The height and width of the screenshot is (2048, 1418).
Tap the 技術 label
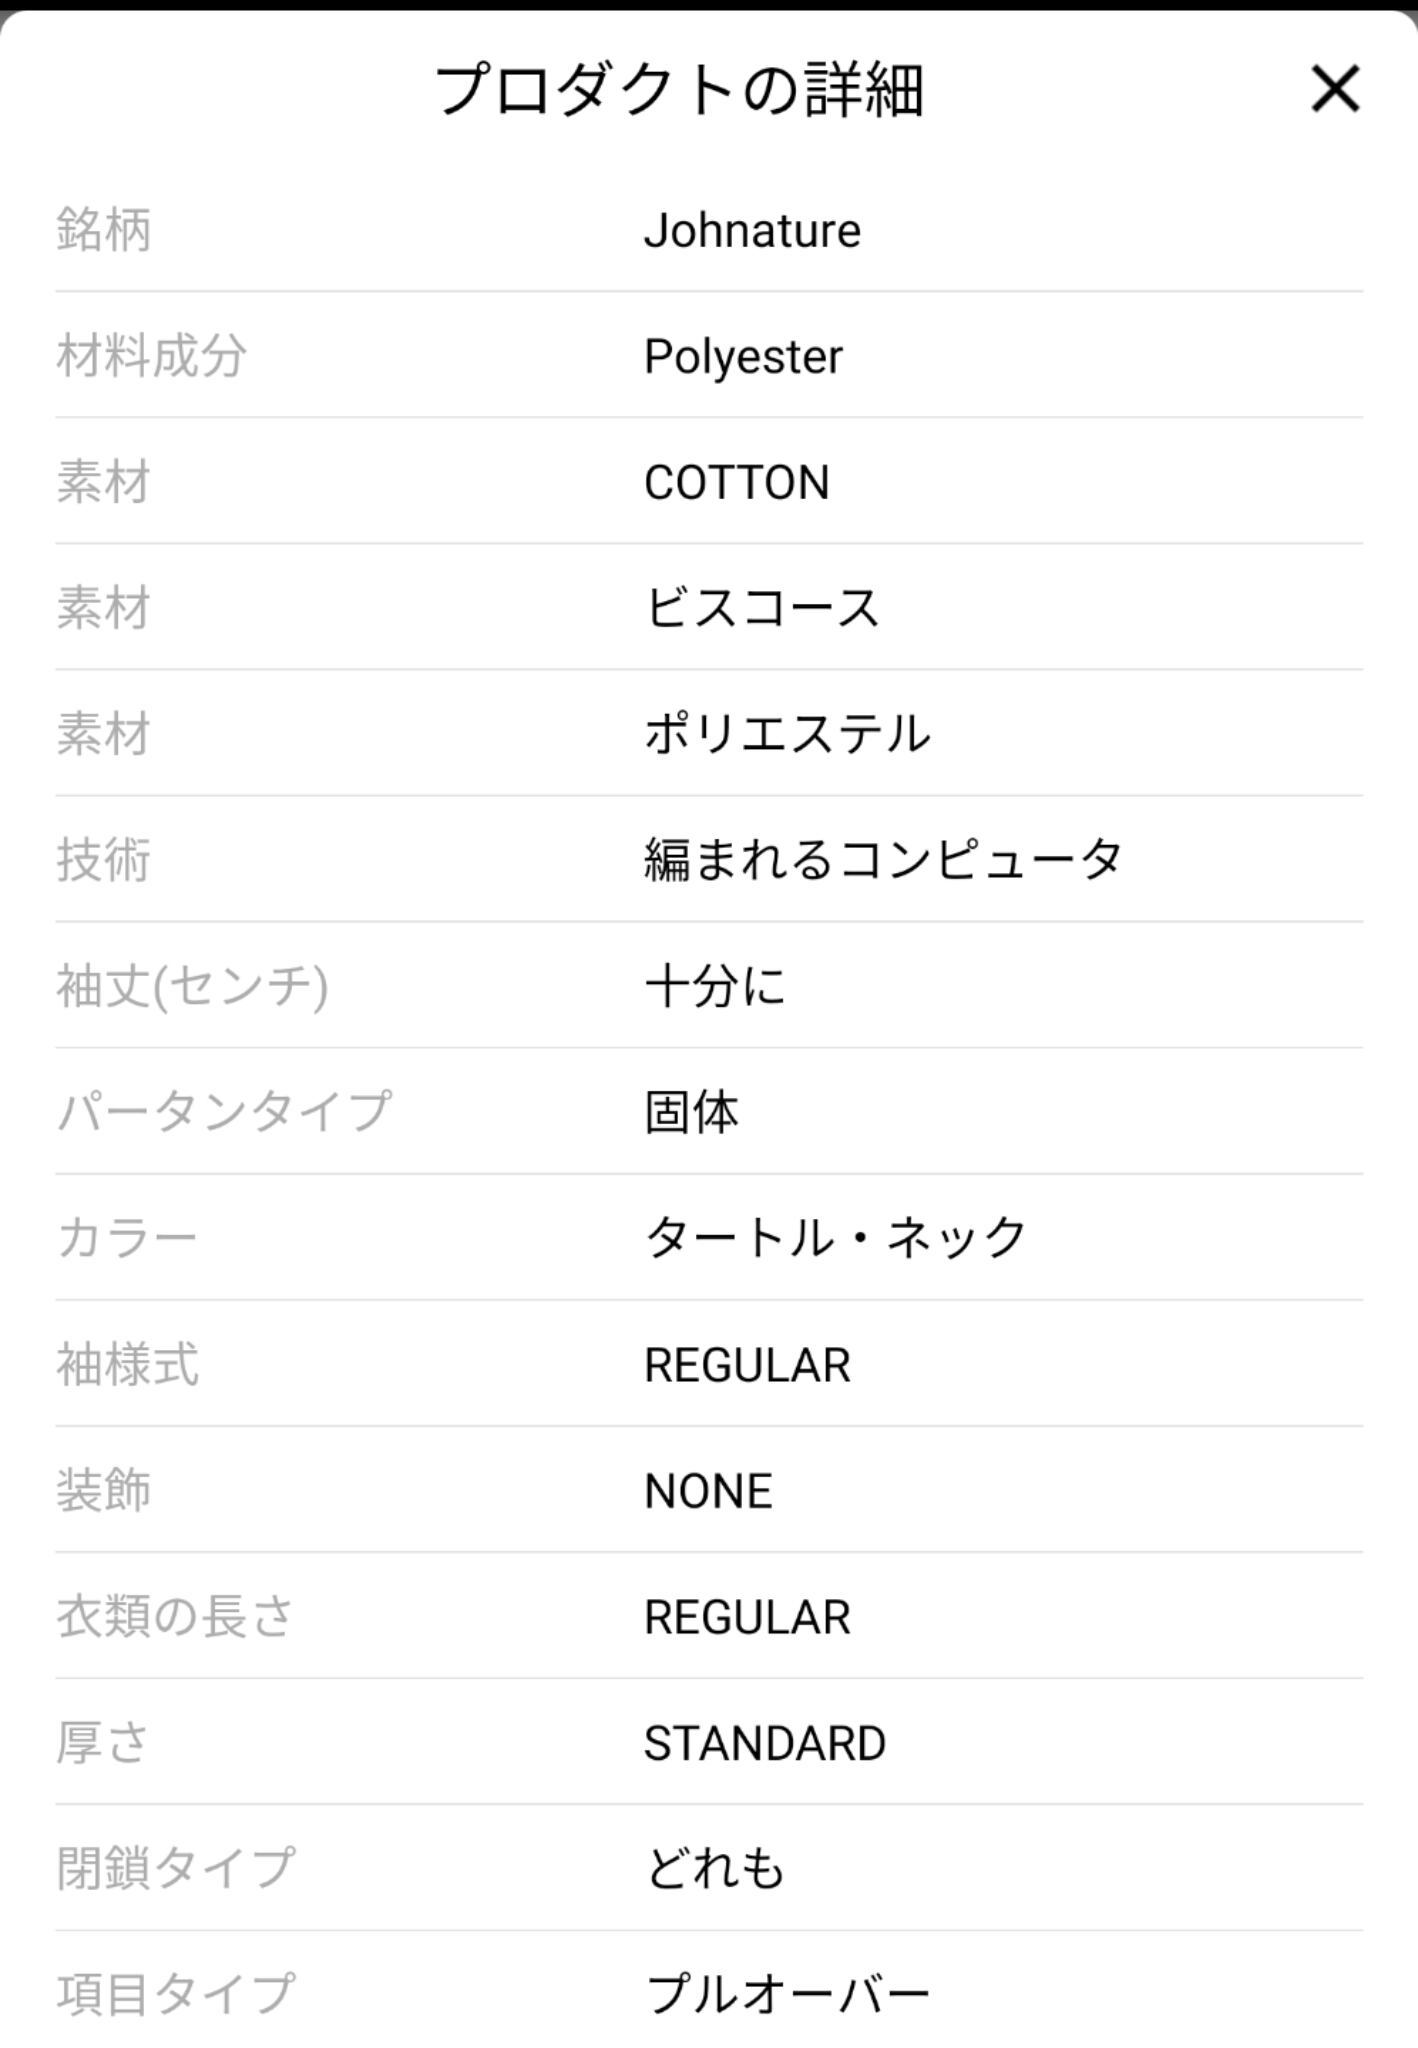point(104,860)
